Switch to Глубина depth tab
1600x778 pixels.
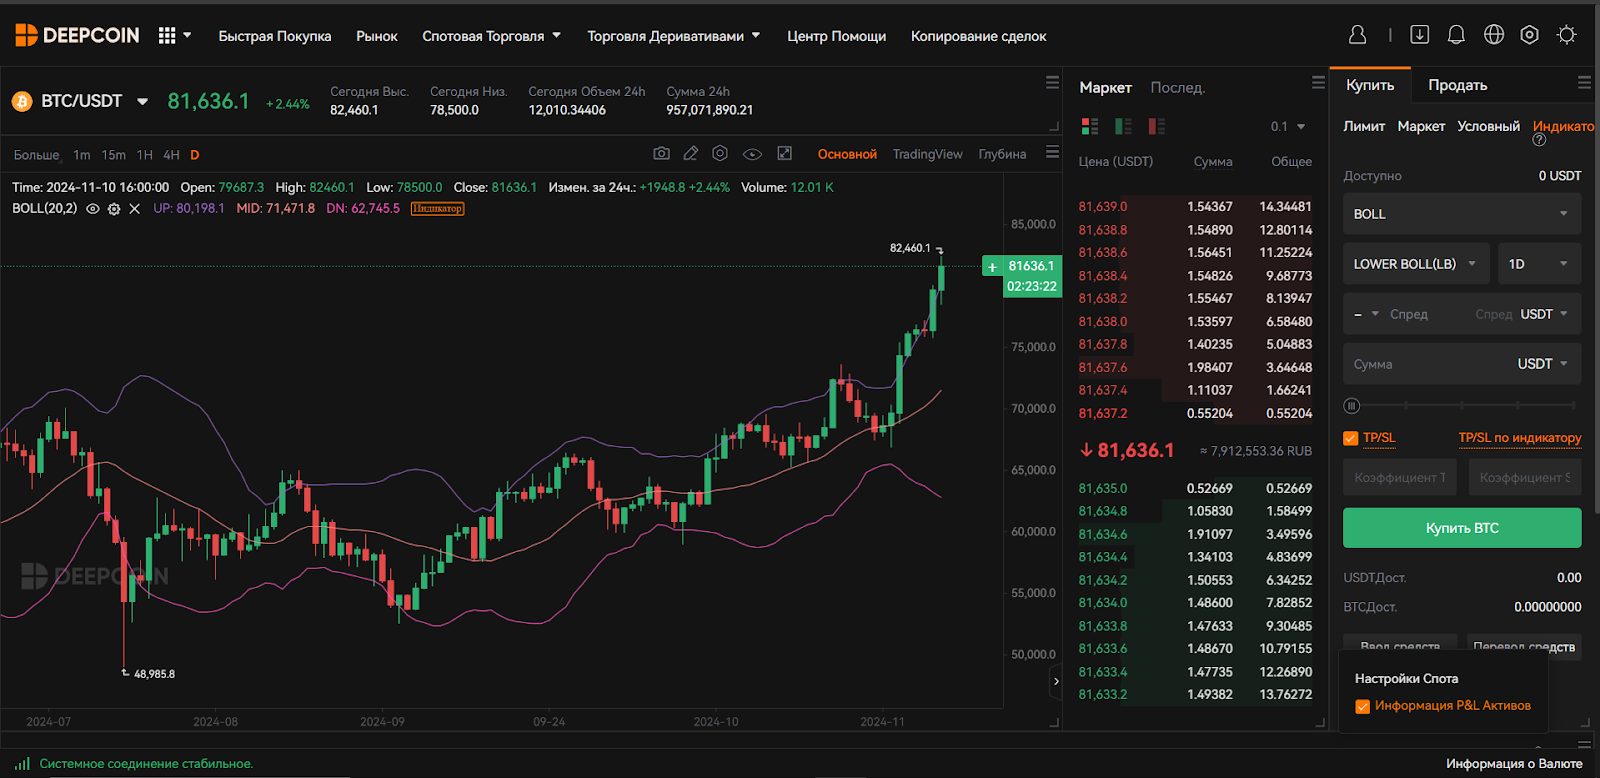[1002, 154]
